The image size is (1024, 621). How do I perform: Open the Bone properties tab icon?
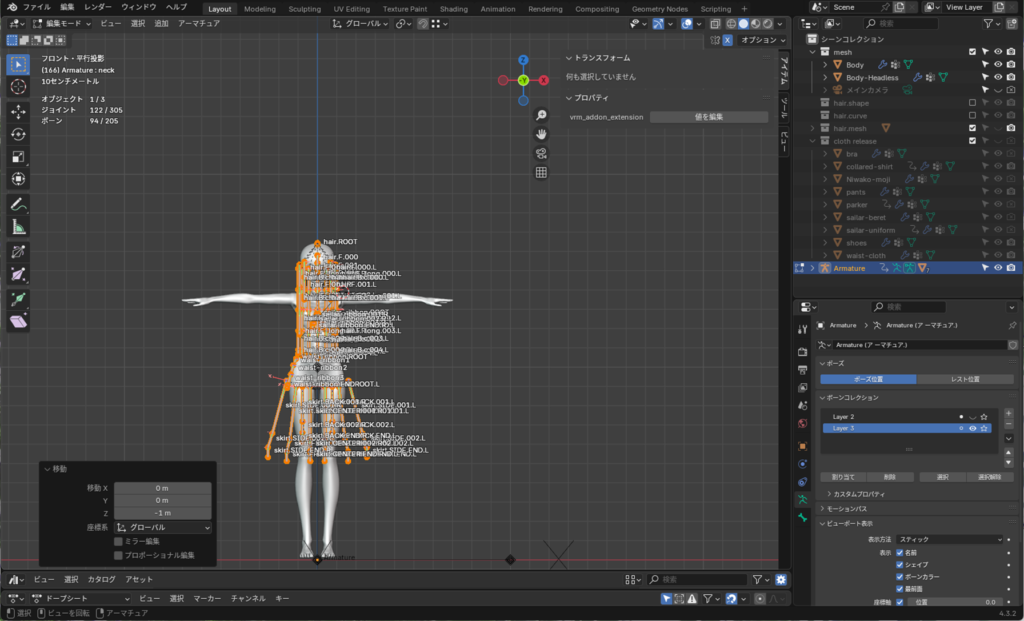802,517
